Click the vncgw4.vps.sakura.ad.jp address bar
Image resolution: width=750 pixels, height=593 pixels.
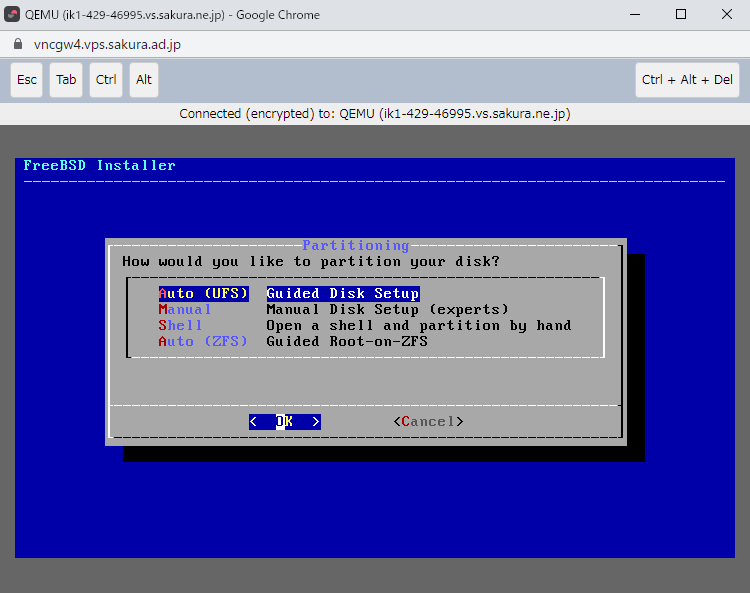(x=107, y=45)
